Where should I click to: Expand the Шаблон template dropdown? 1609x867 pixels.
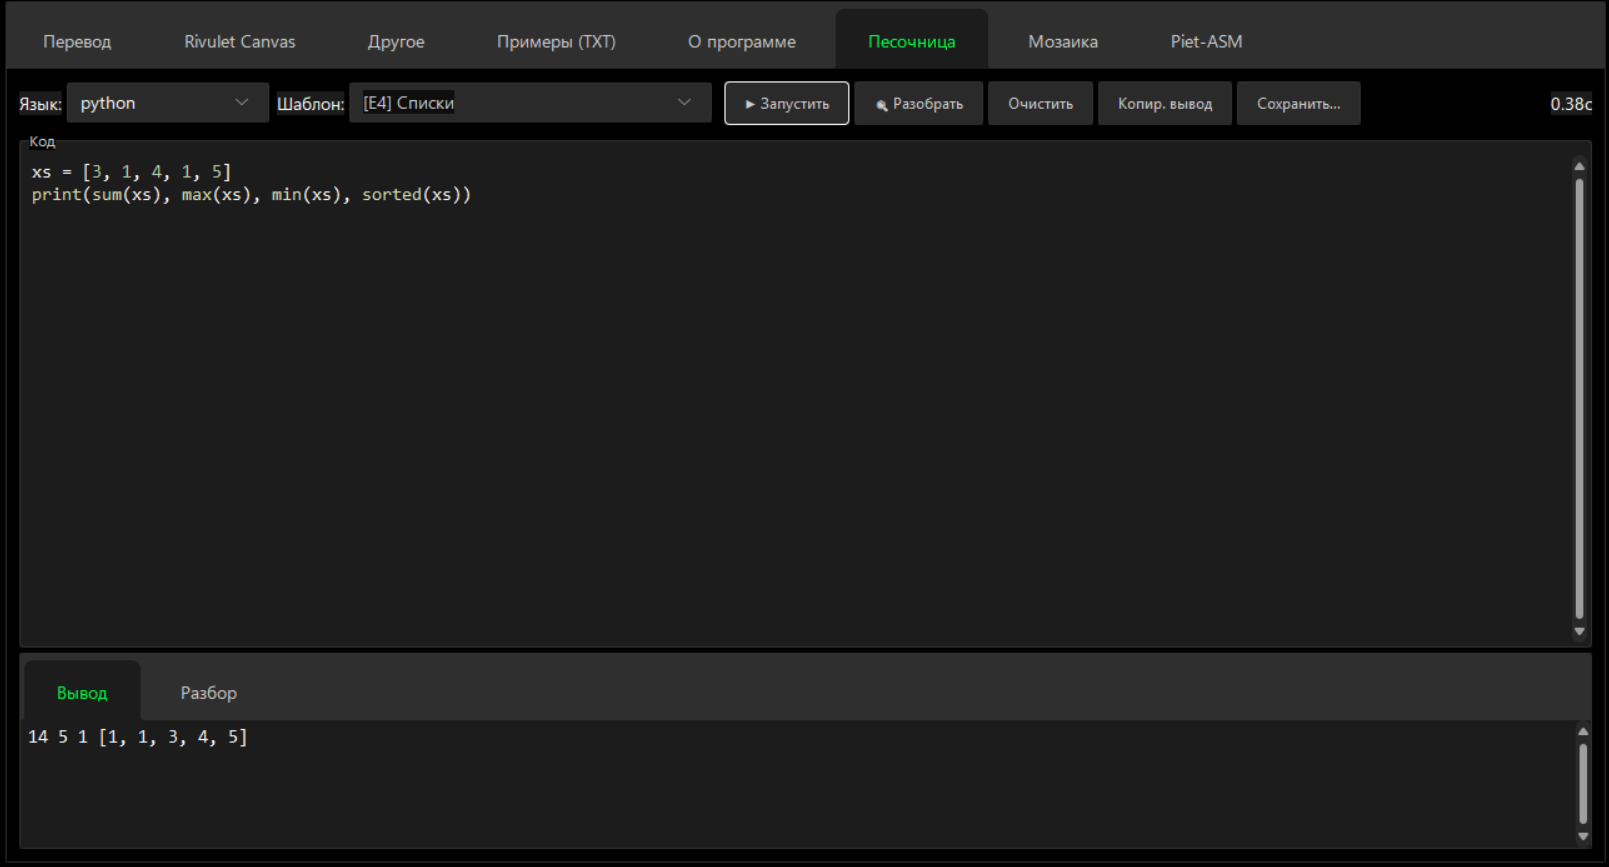click(530, 103)
